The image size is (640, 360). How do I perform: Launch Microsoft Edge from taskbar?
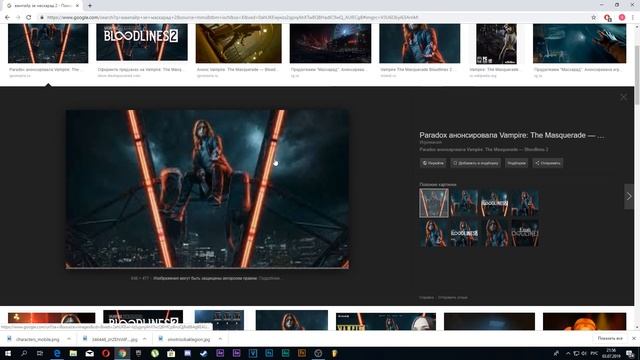(57, 353)
